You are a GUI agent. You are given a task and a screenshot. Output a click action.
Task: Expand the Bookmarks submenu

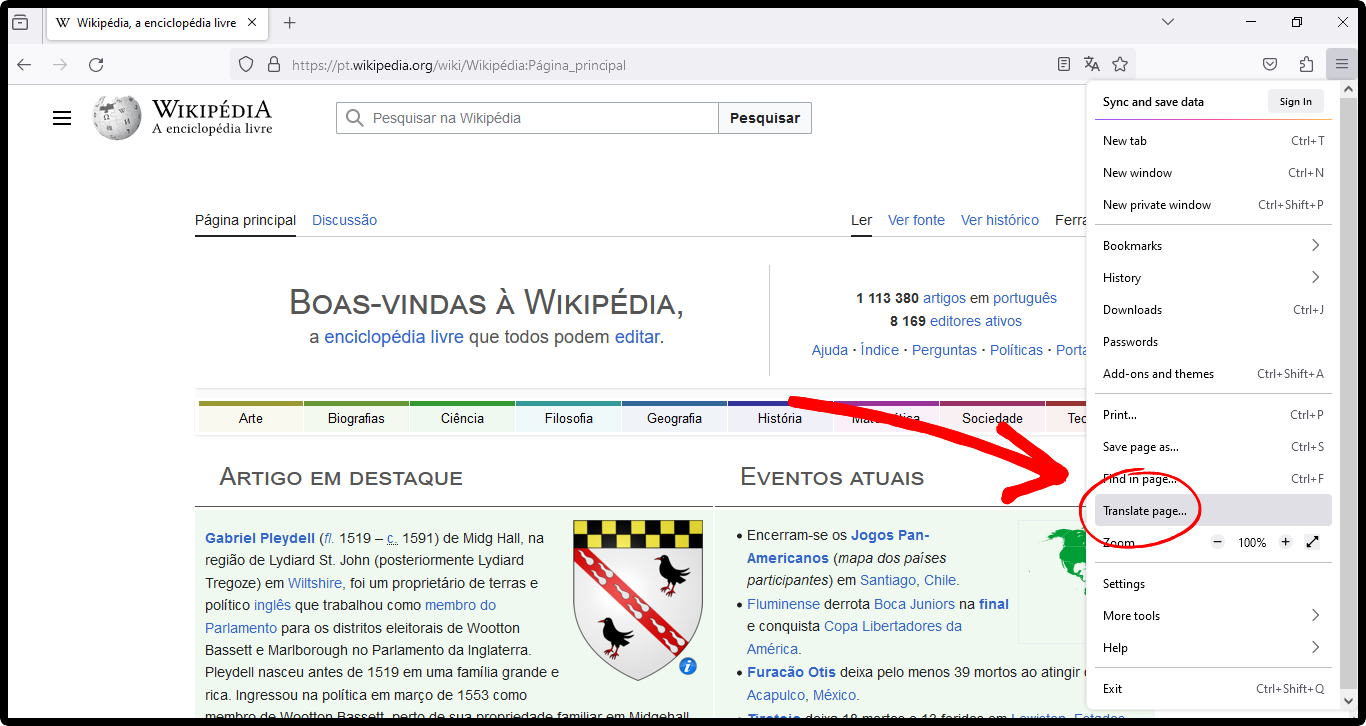pyautogui.click(x=1213, y=246)
